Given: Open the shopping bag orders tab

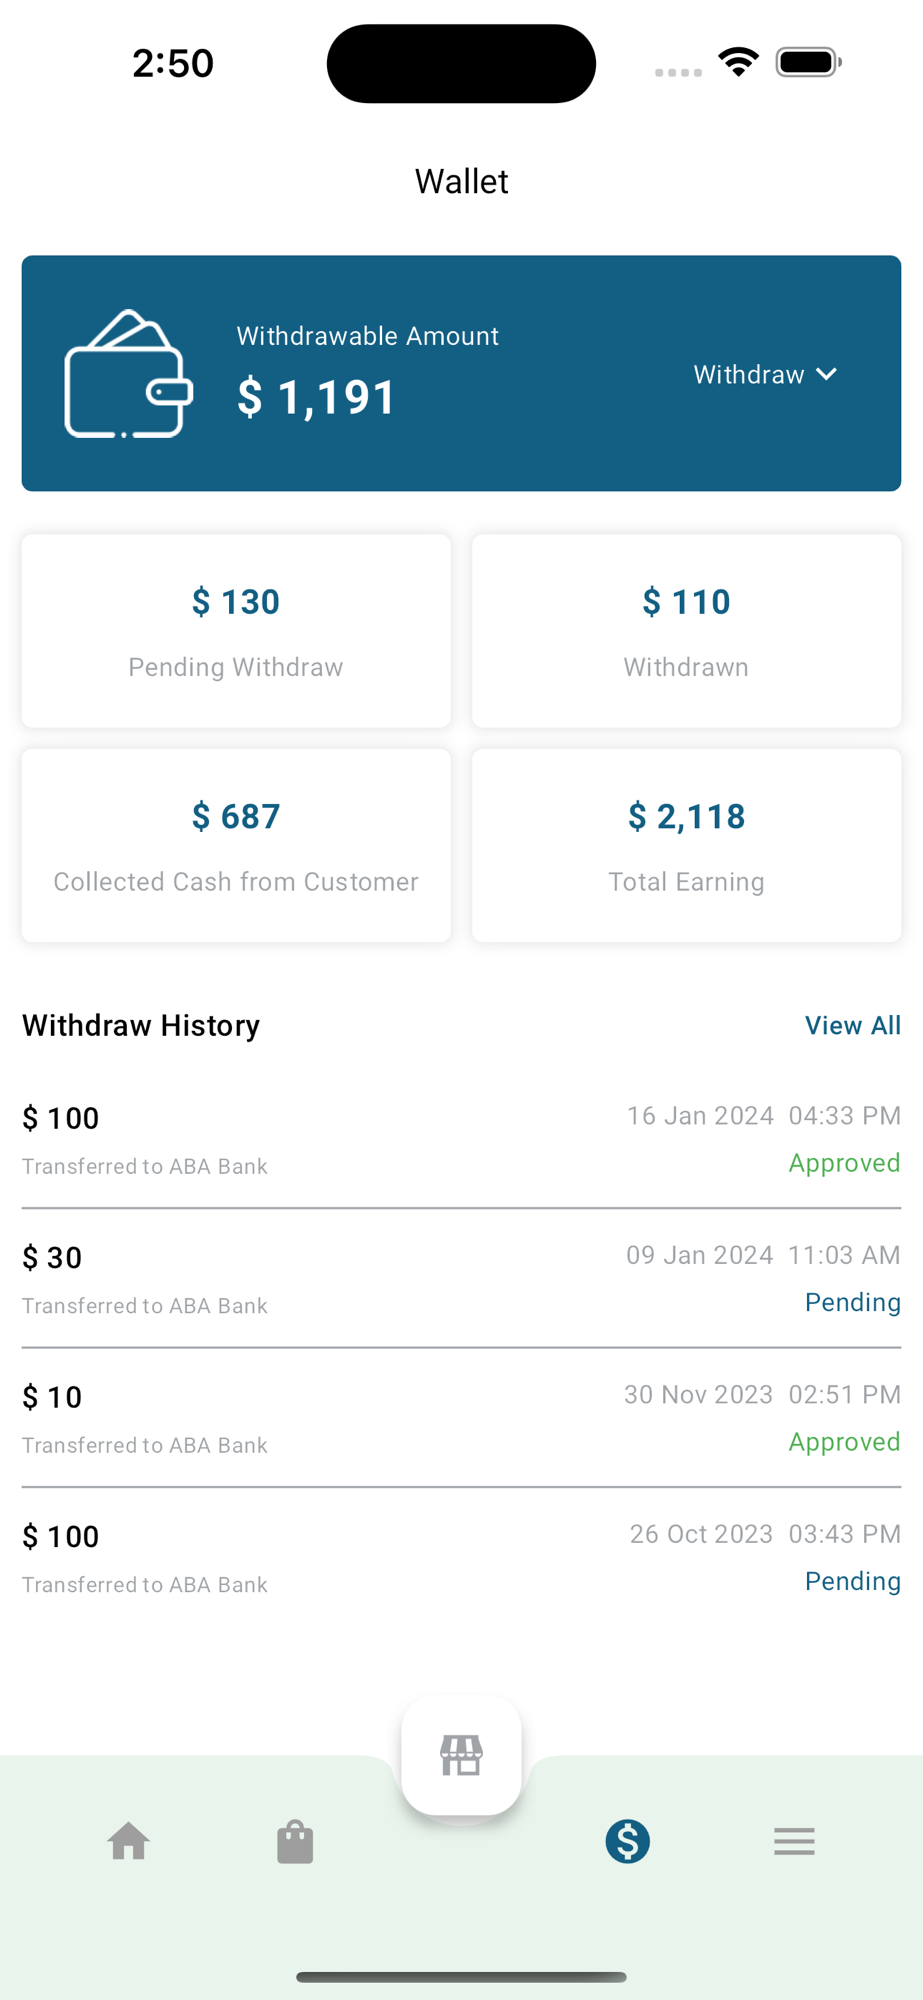Looking at the screenshot, I should pos(295,1841).
